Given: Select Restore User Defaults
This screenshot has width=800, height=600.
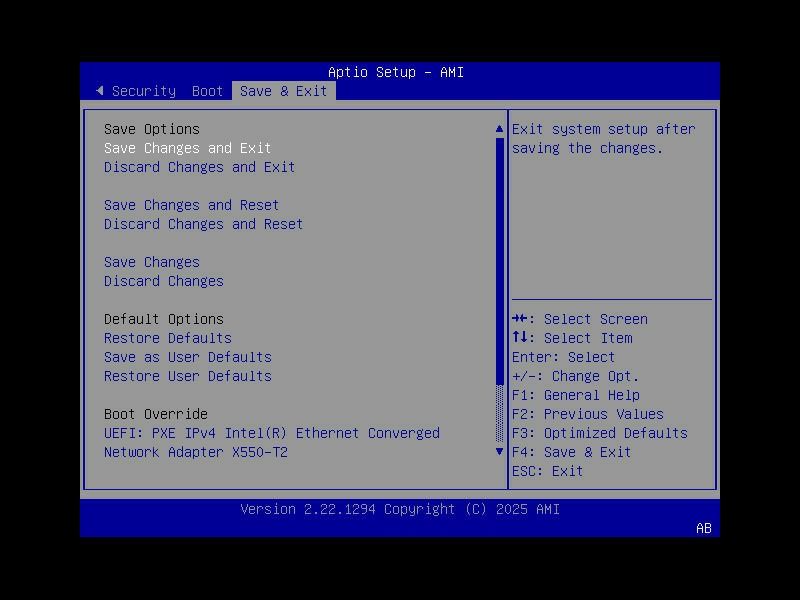Looking at the screenshot, I should [x=187, y=376].
